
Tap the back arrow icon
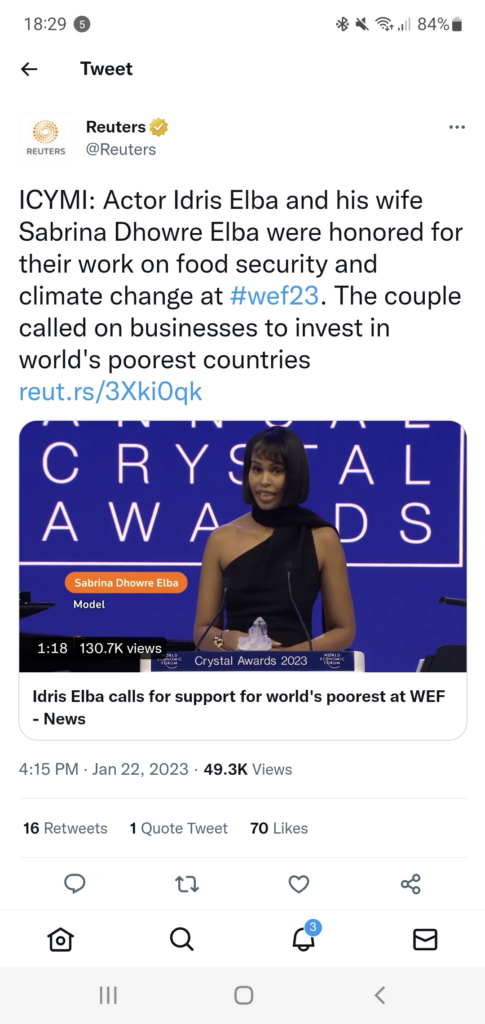(x=29, y=69)
